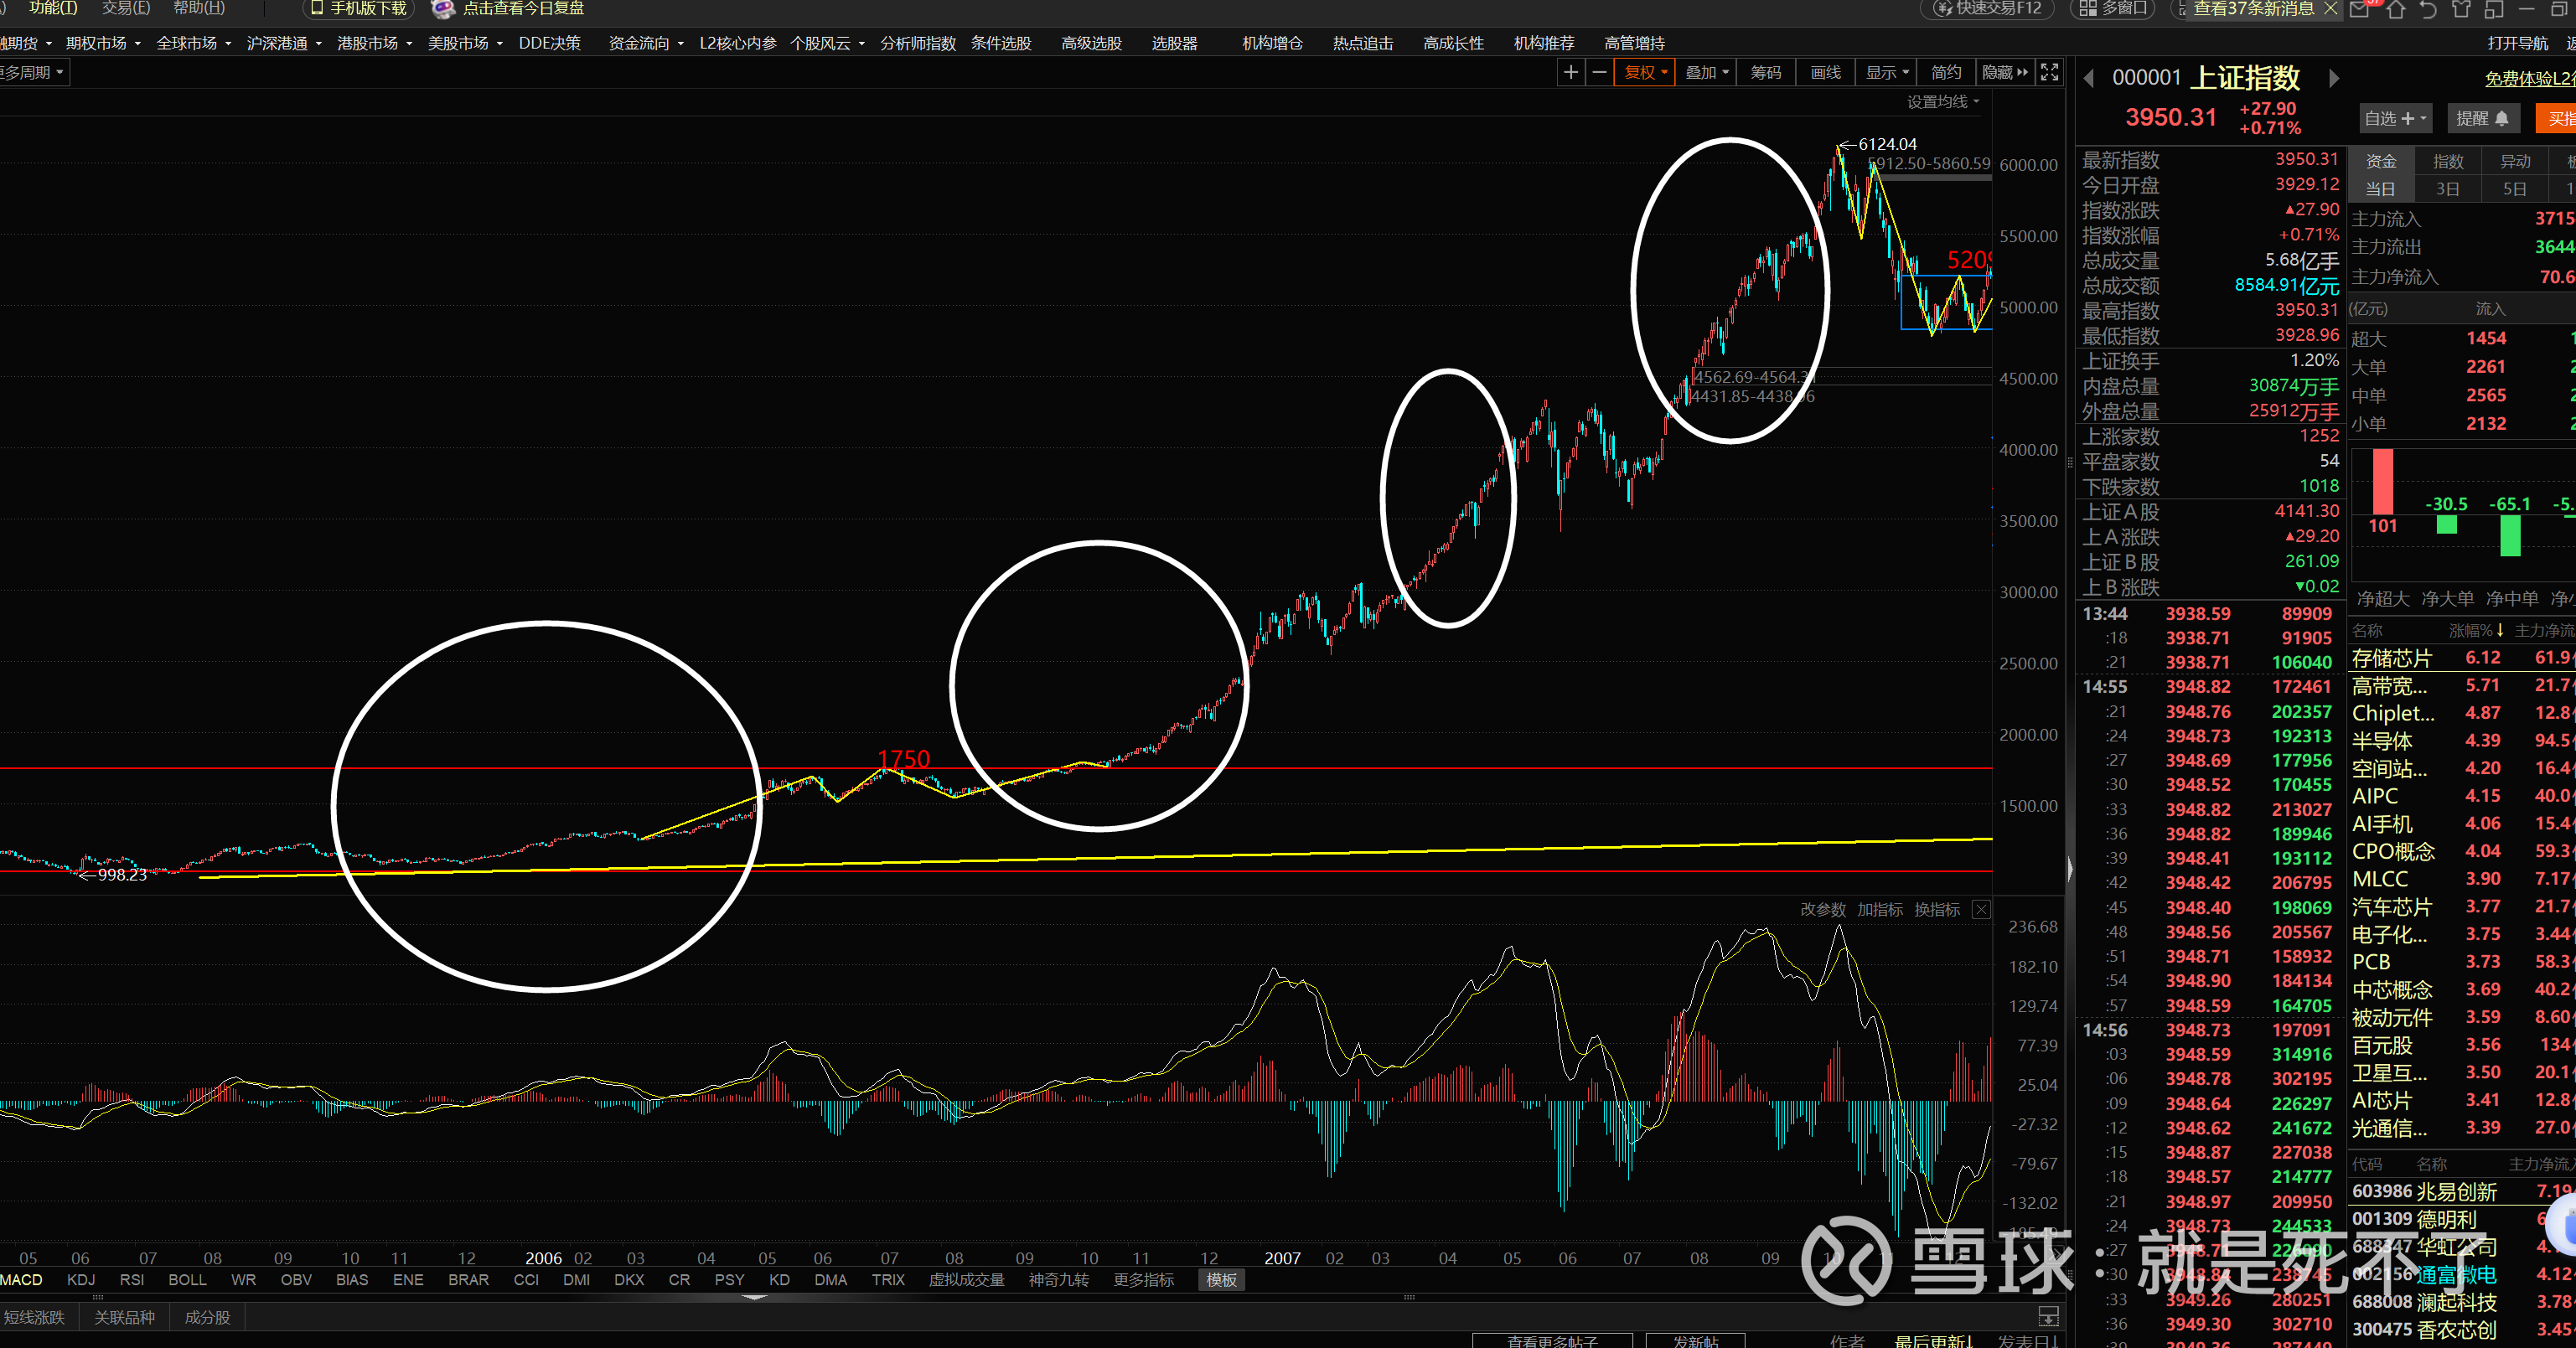Go to previous stock with left arrow
Screen dimensions: 2576x1348
2089,78
